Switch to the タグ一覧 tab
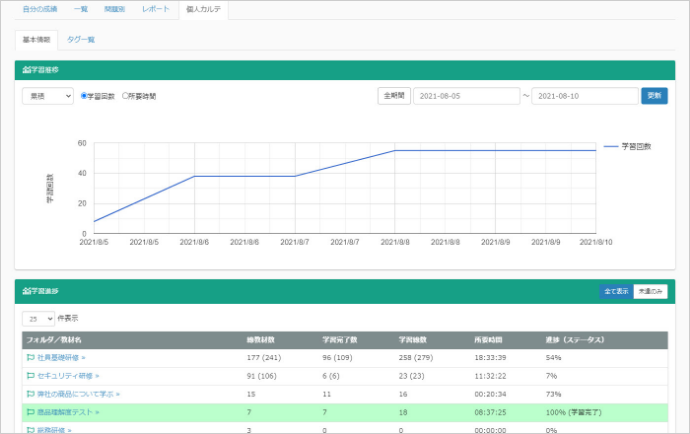 click(x=81, y=38)
